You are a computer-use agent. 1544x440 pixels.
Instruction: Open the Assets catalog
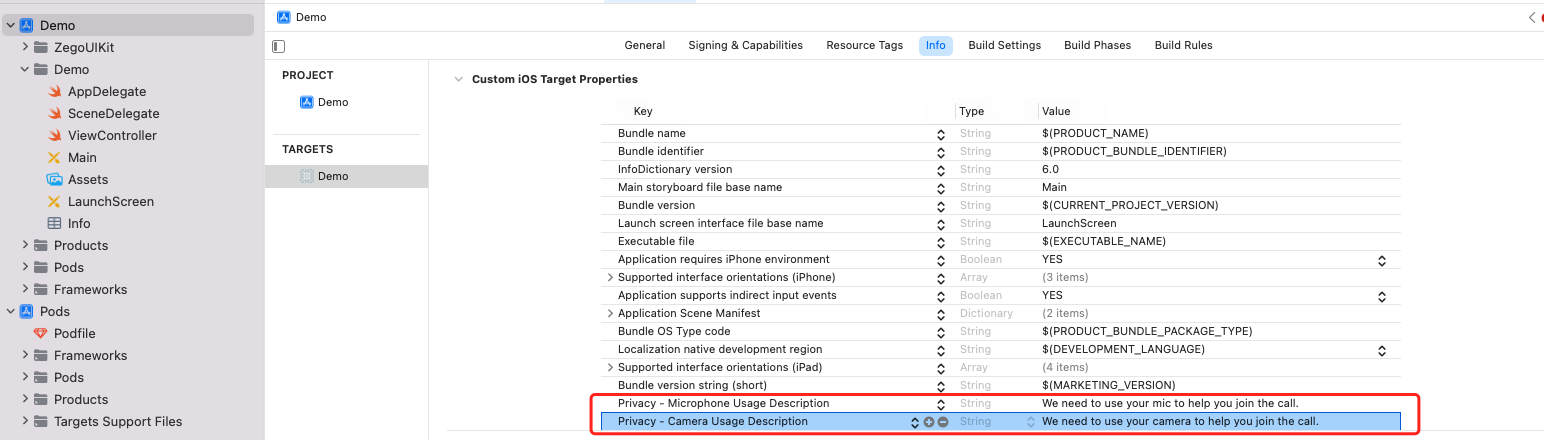tap(87, 179)
